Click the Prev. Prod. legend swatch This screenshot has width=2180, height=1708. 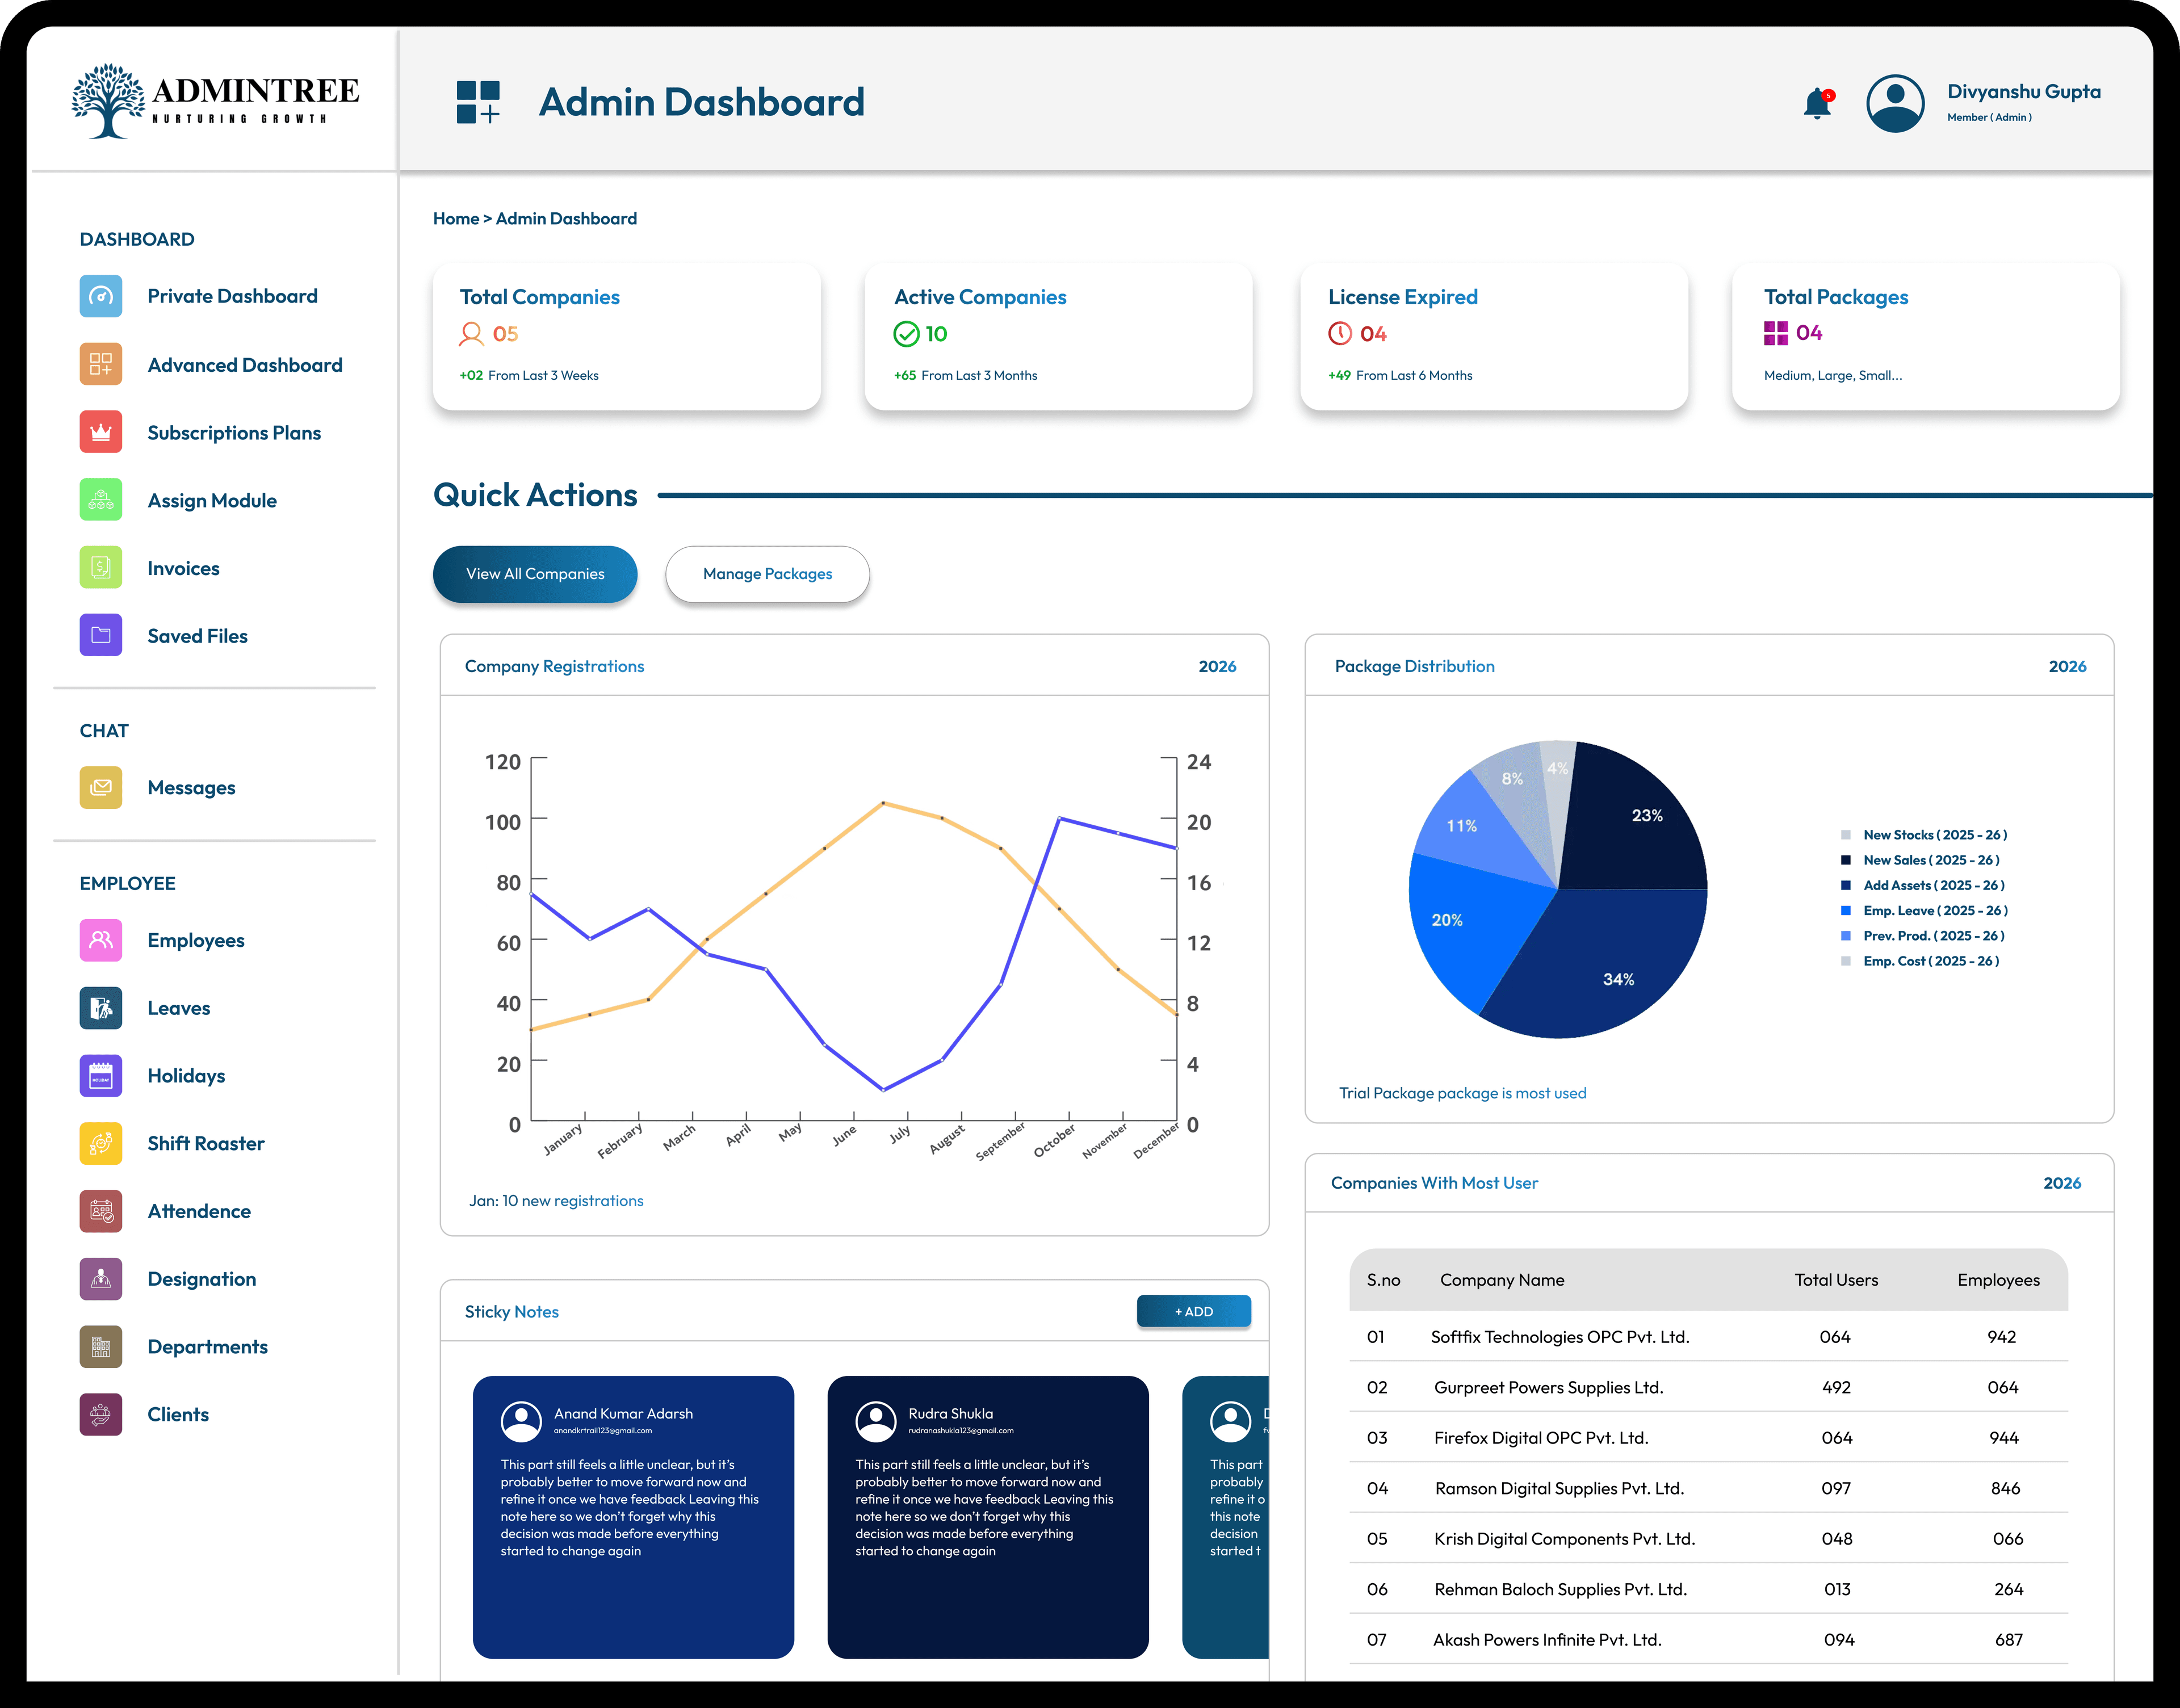coord(1846,936)
